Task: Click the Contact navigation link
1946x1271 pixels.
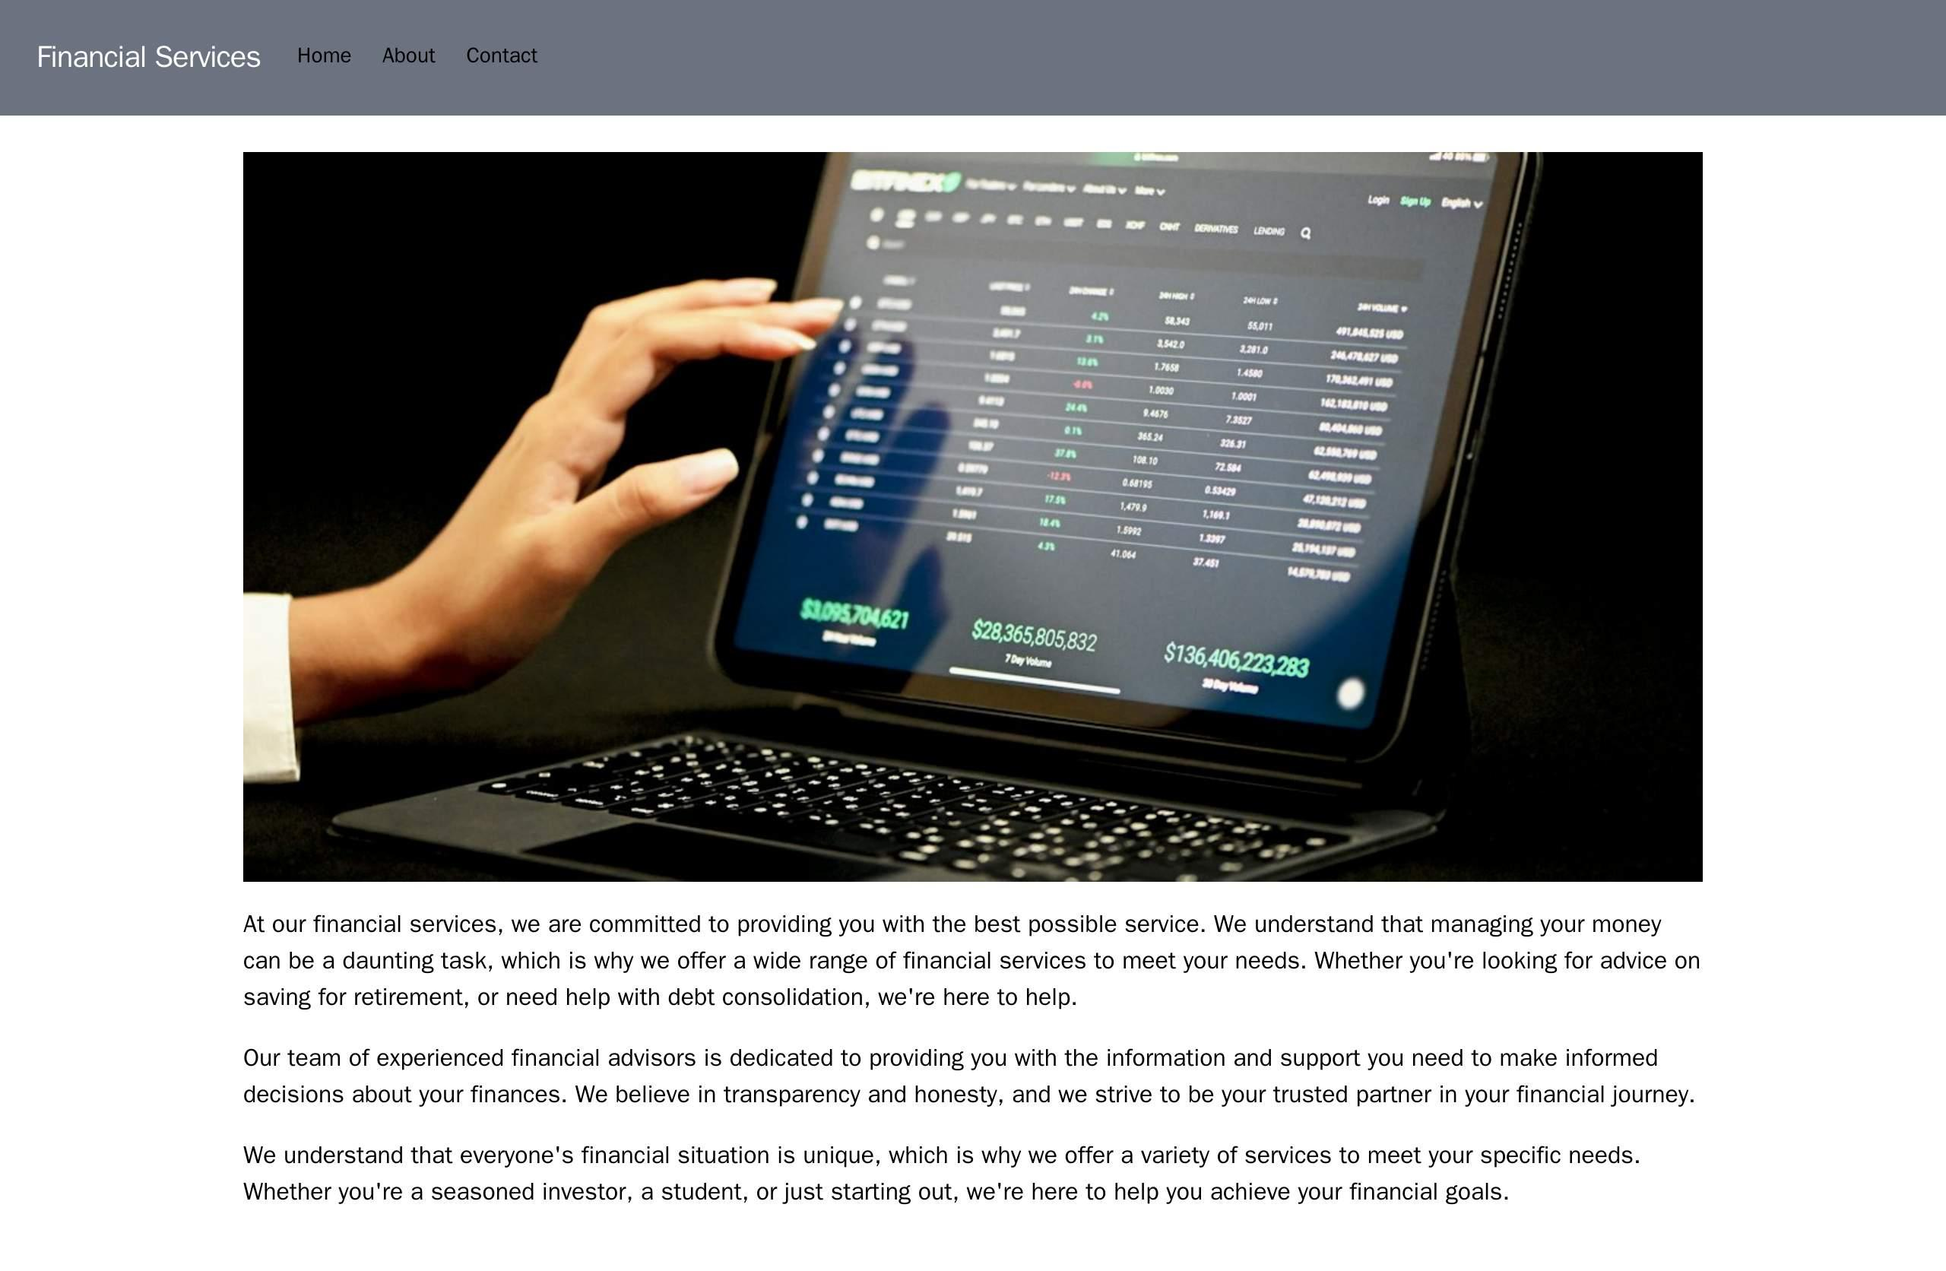Action: click(504, 57)
